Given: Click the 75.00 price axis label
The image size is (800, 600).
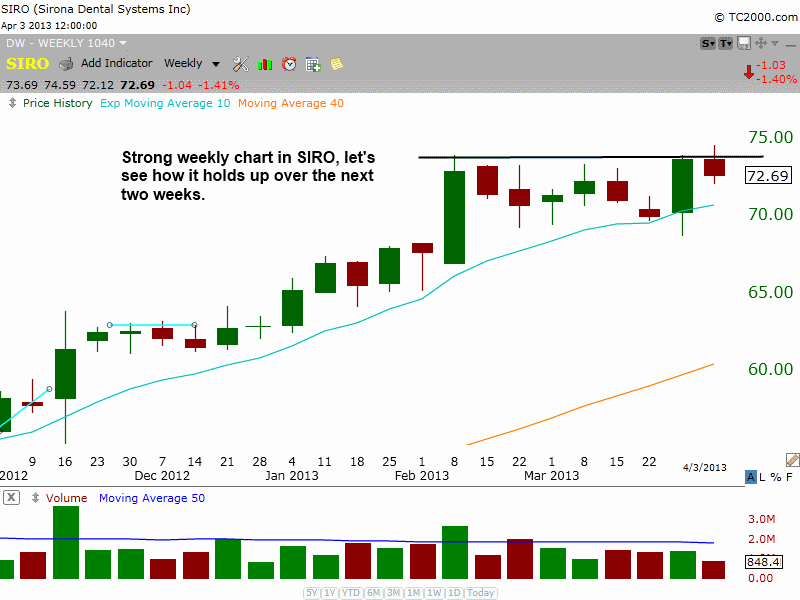Looking at the screenshot, I should coord(770,137).
